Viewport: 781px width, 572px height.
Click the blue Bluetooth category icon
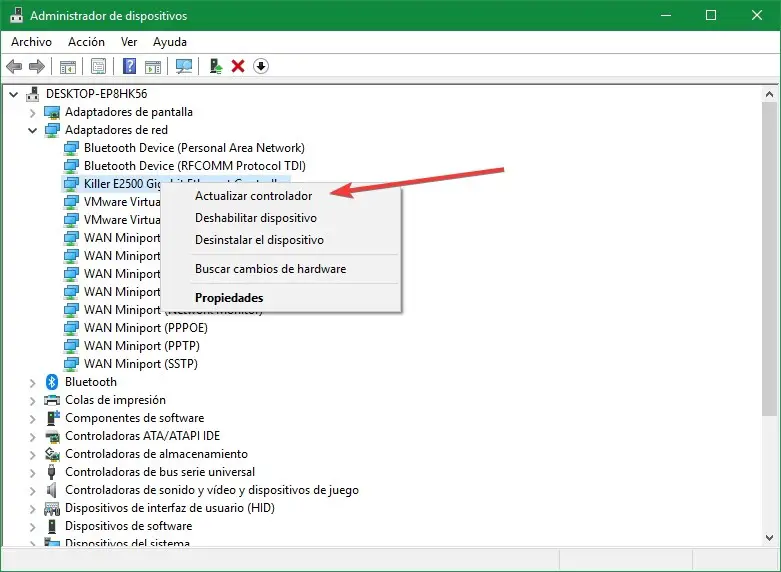pos(52,382)
